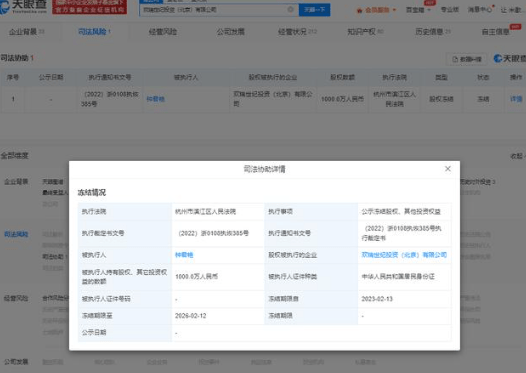Screen dimensions: 526x373
Task: Select the freeze end date 2026-02-12
Action: 190,316
